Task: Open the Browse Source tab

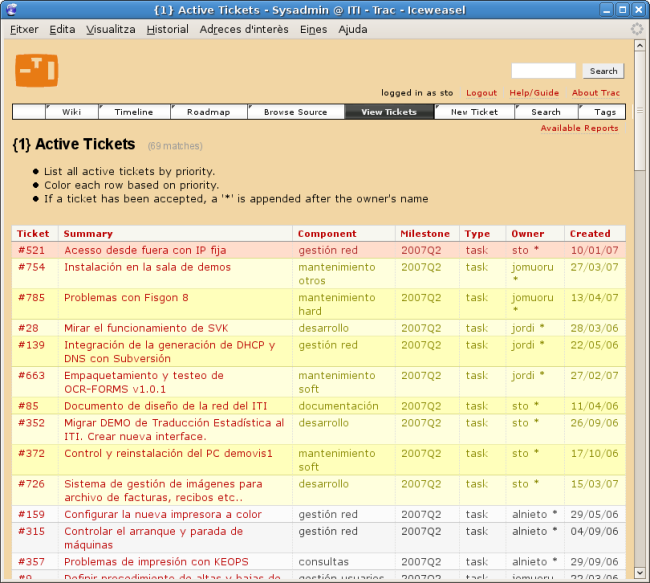Action: (295, 112)
